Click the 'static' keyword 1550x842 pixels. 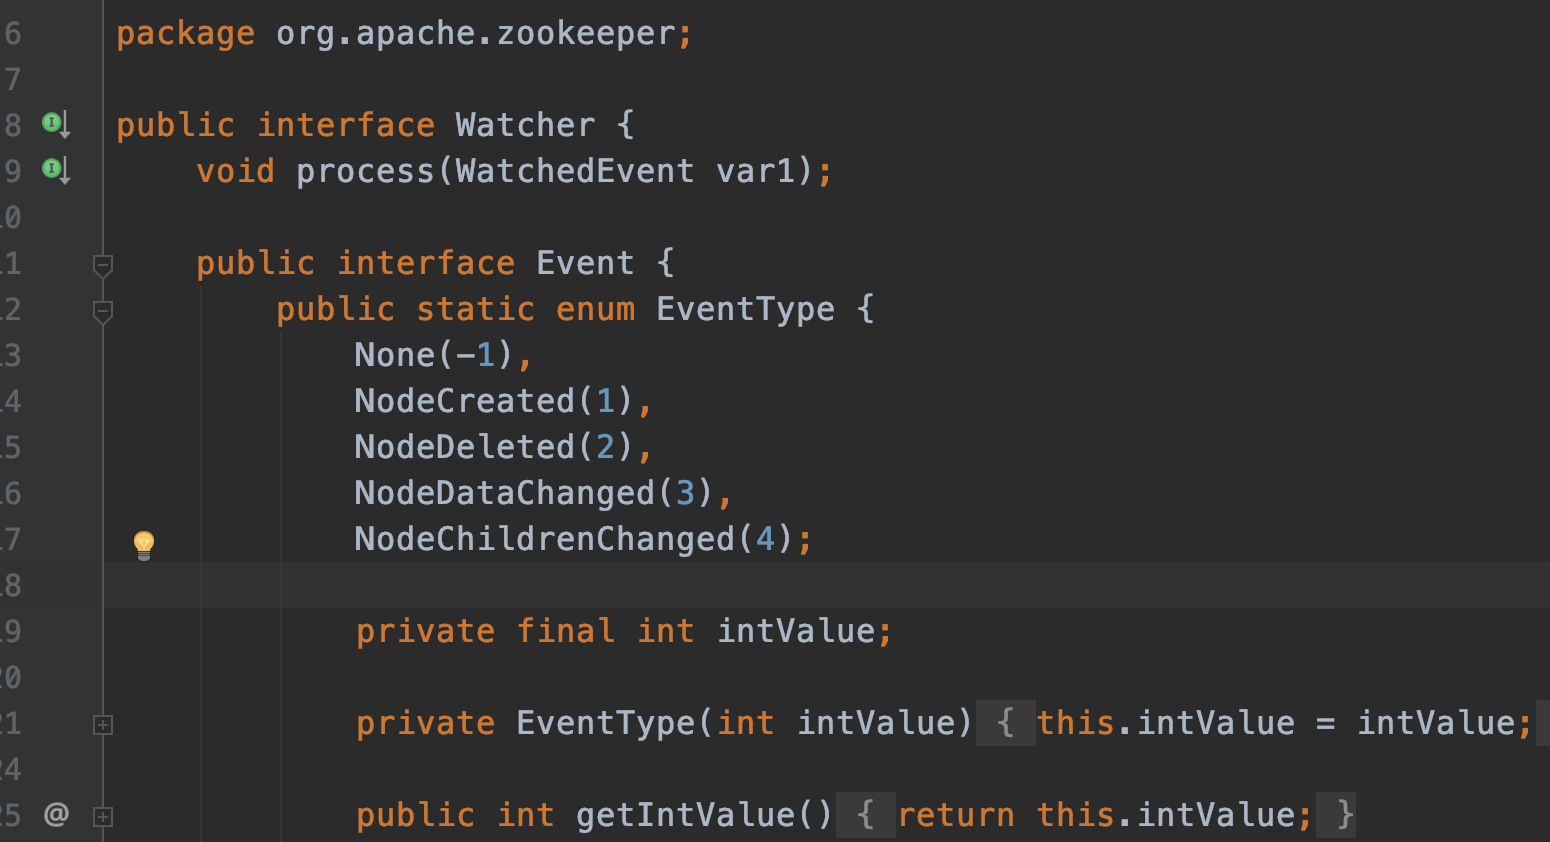[x=475, y=309]
